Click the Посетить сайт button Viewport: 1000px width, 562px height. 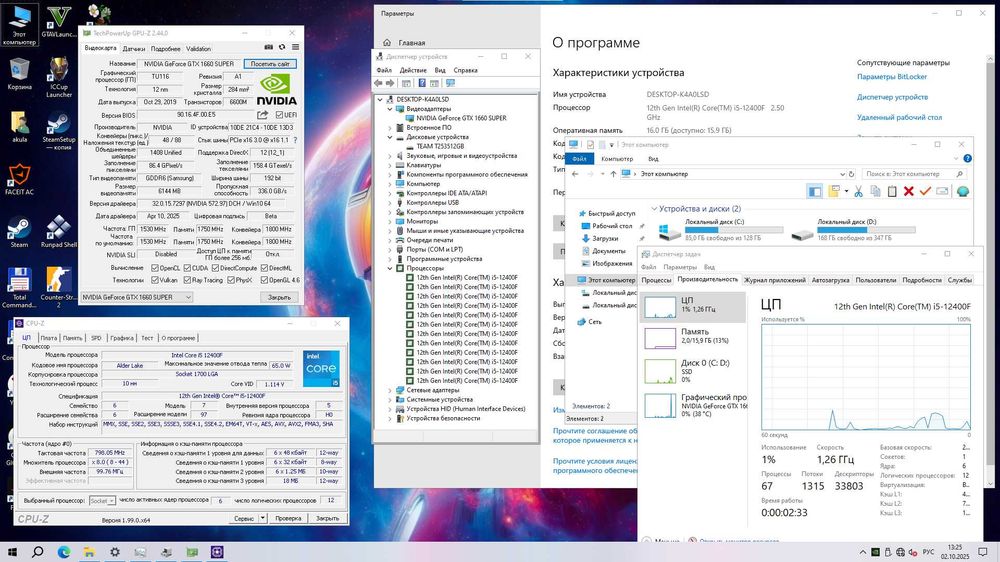(x=270, y=64)
